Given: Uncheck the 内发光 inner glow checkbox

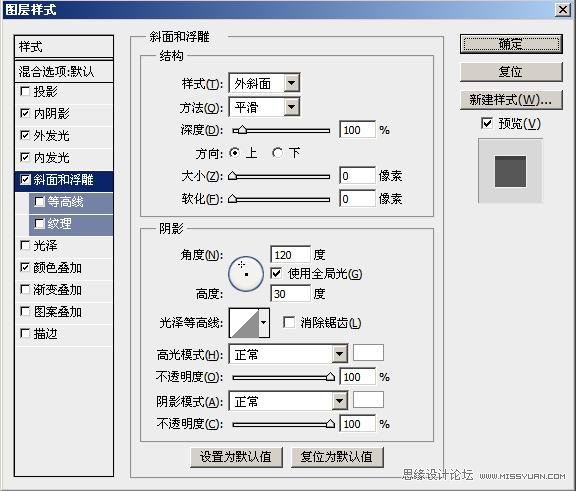Looking at the screenshot, I should point(25,157).
